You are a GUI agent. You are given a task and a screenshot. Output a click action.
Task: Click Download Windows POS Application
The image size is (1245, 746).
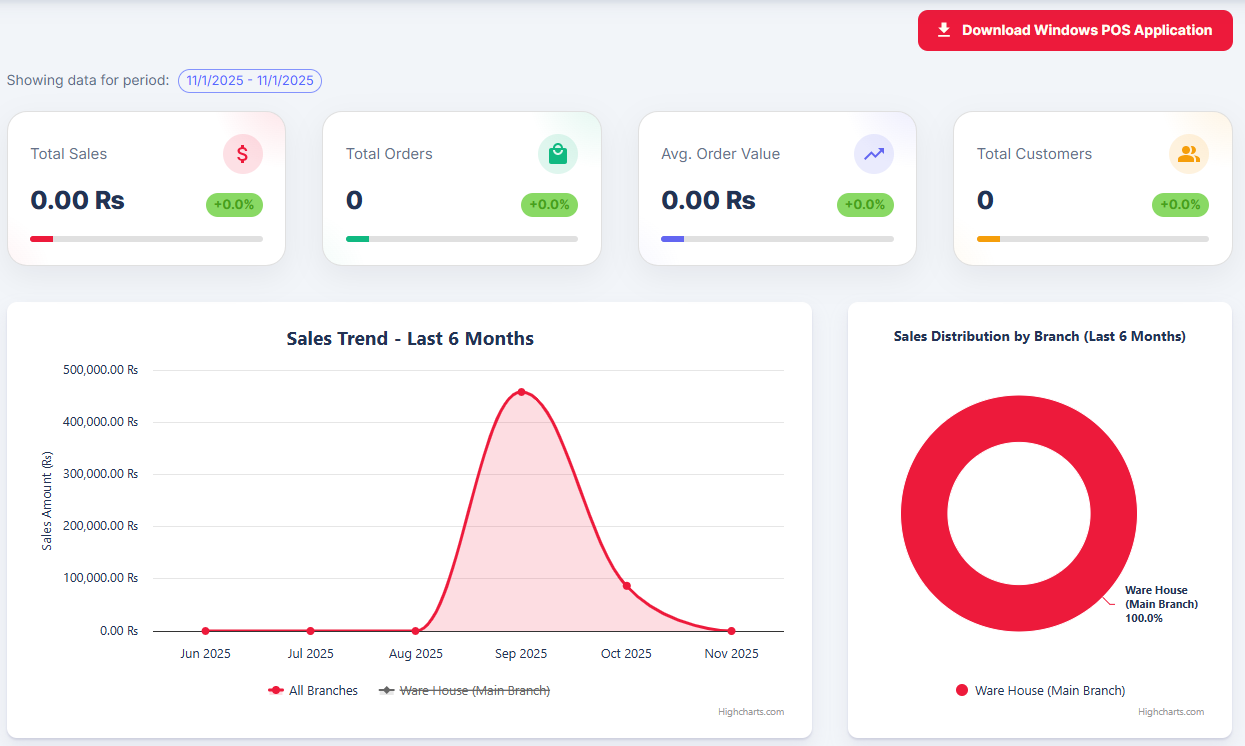point(1074,30)
